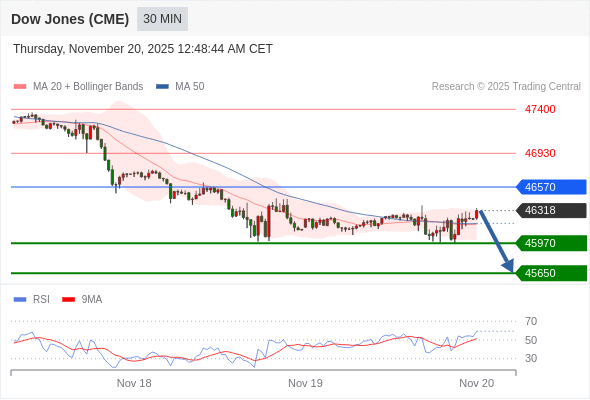Click the Nov 19 date axis label
This screenshot has width=590, height=400.
pyautogui.click(x=305, y=383)
